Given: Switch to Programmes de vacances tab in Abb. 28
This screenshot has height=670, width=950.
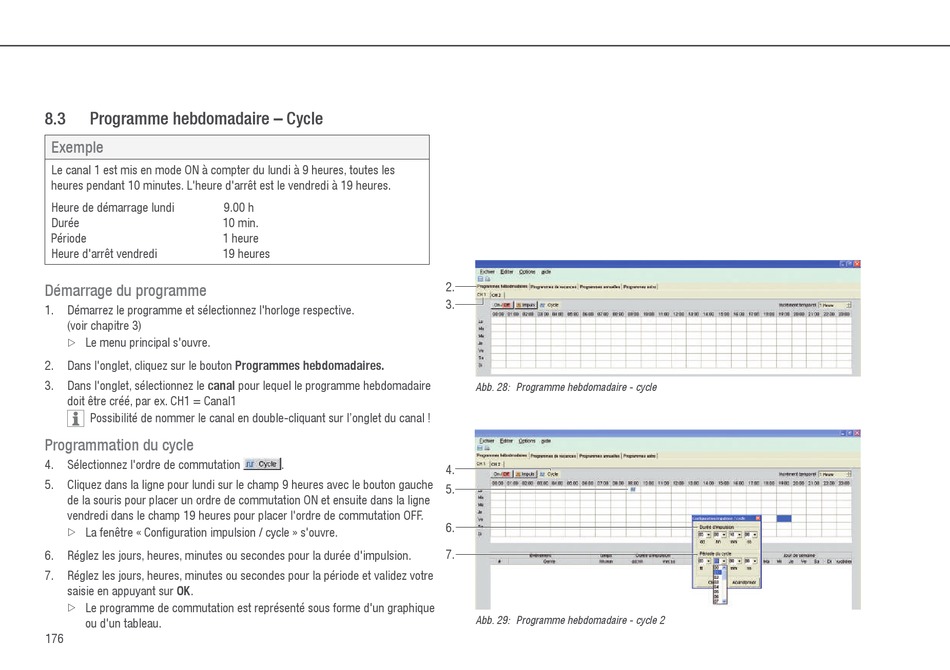Looking at the screenshot, I should pyautogui.click(x=554, y=287).
